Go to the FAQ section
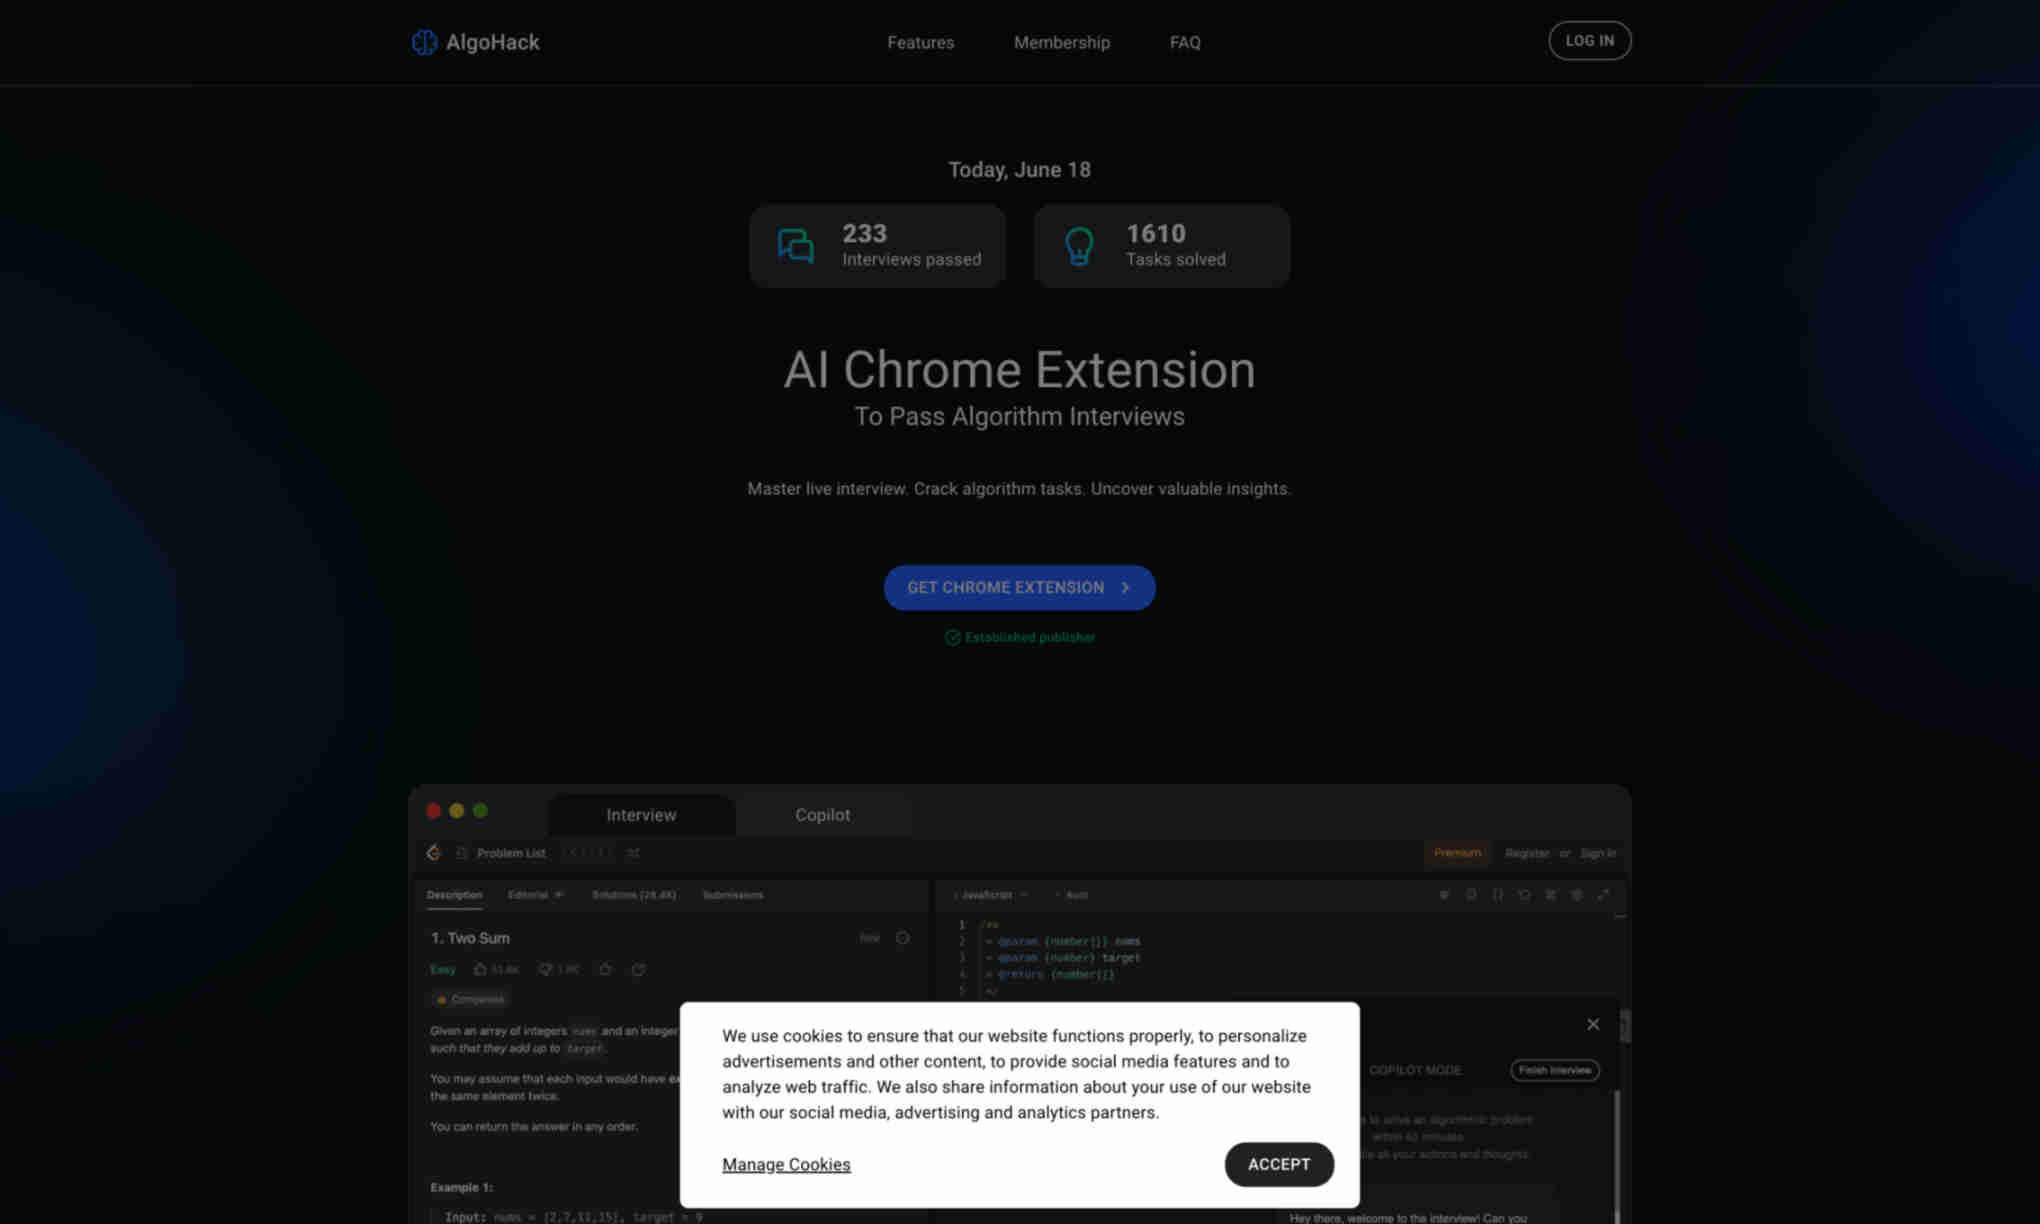This screenshot has height=1224, width=2040. (1185, 42)
